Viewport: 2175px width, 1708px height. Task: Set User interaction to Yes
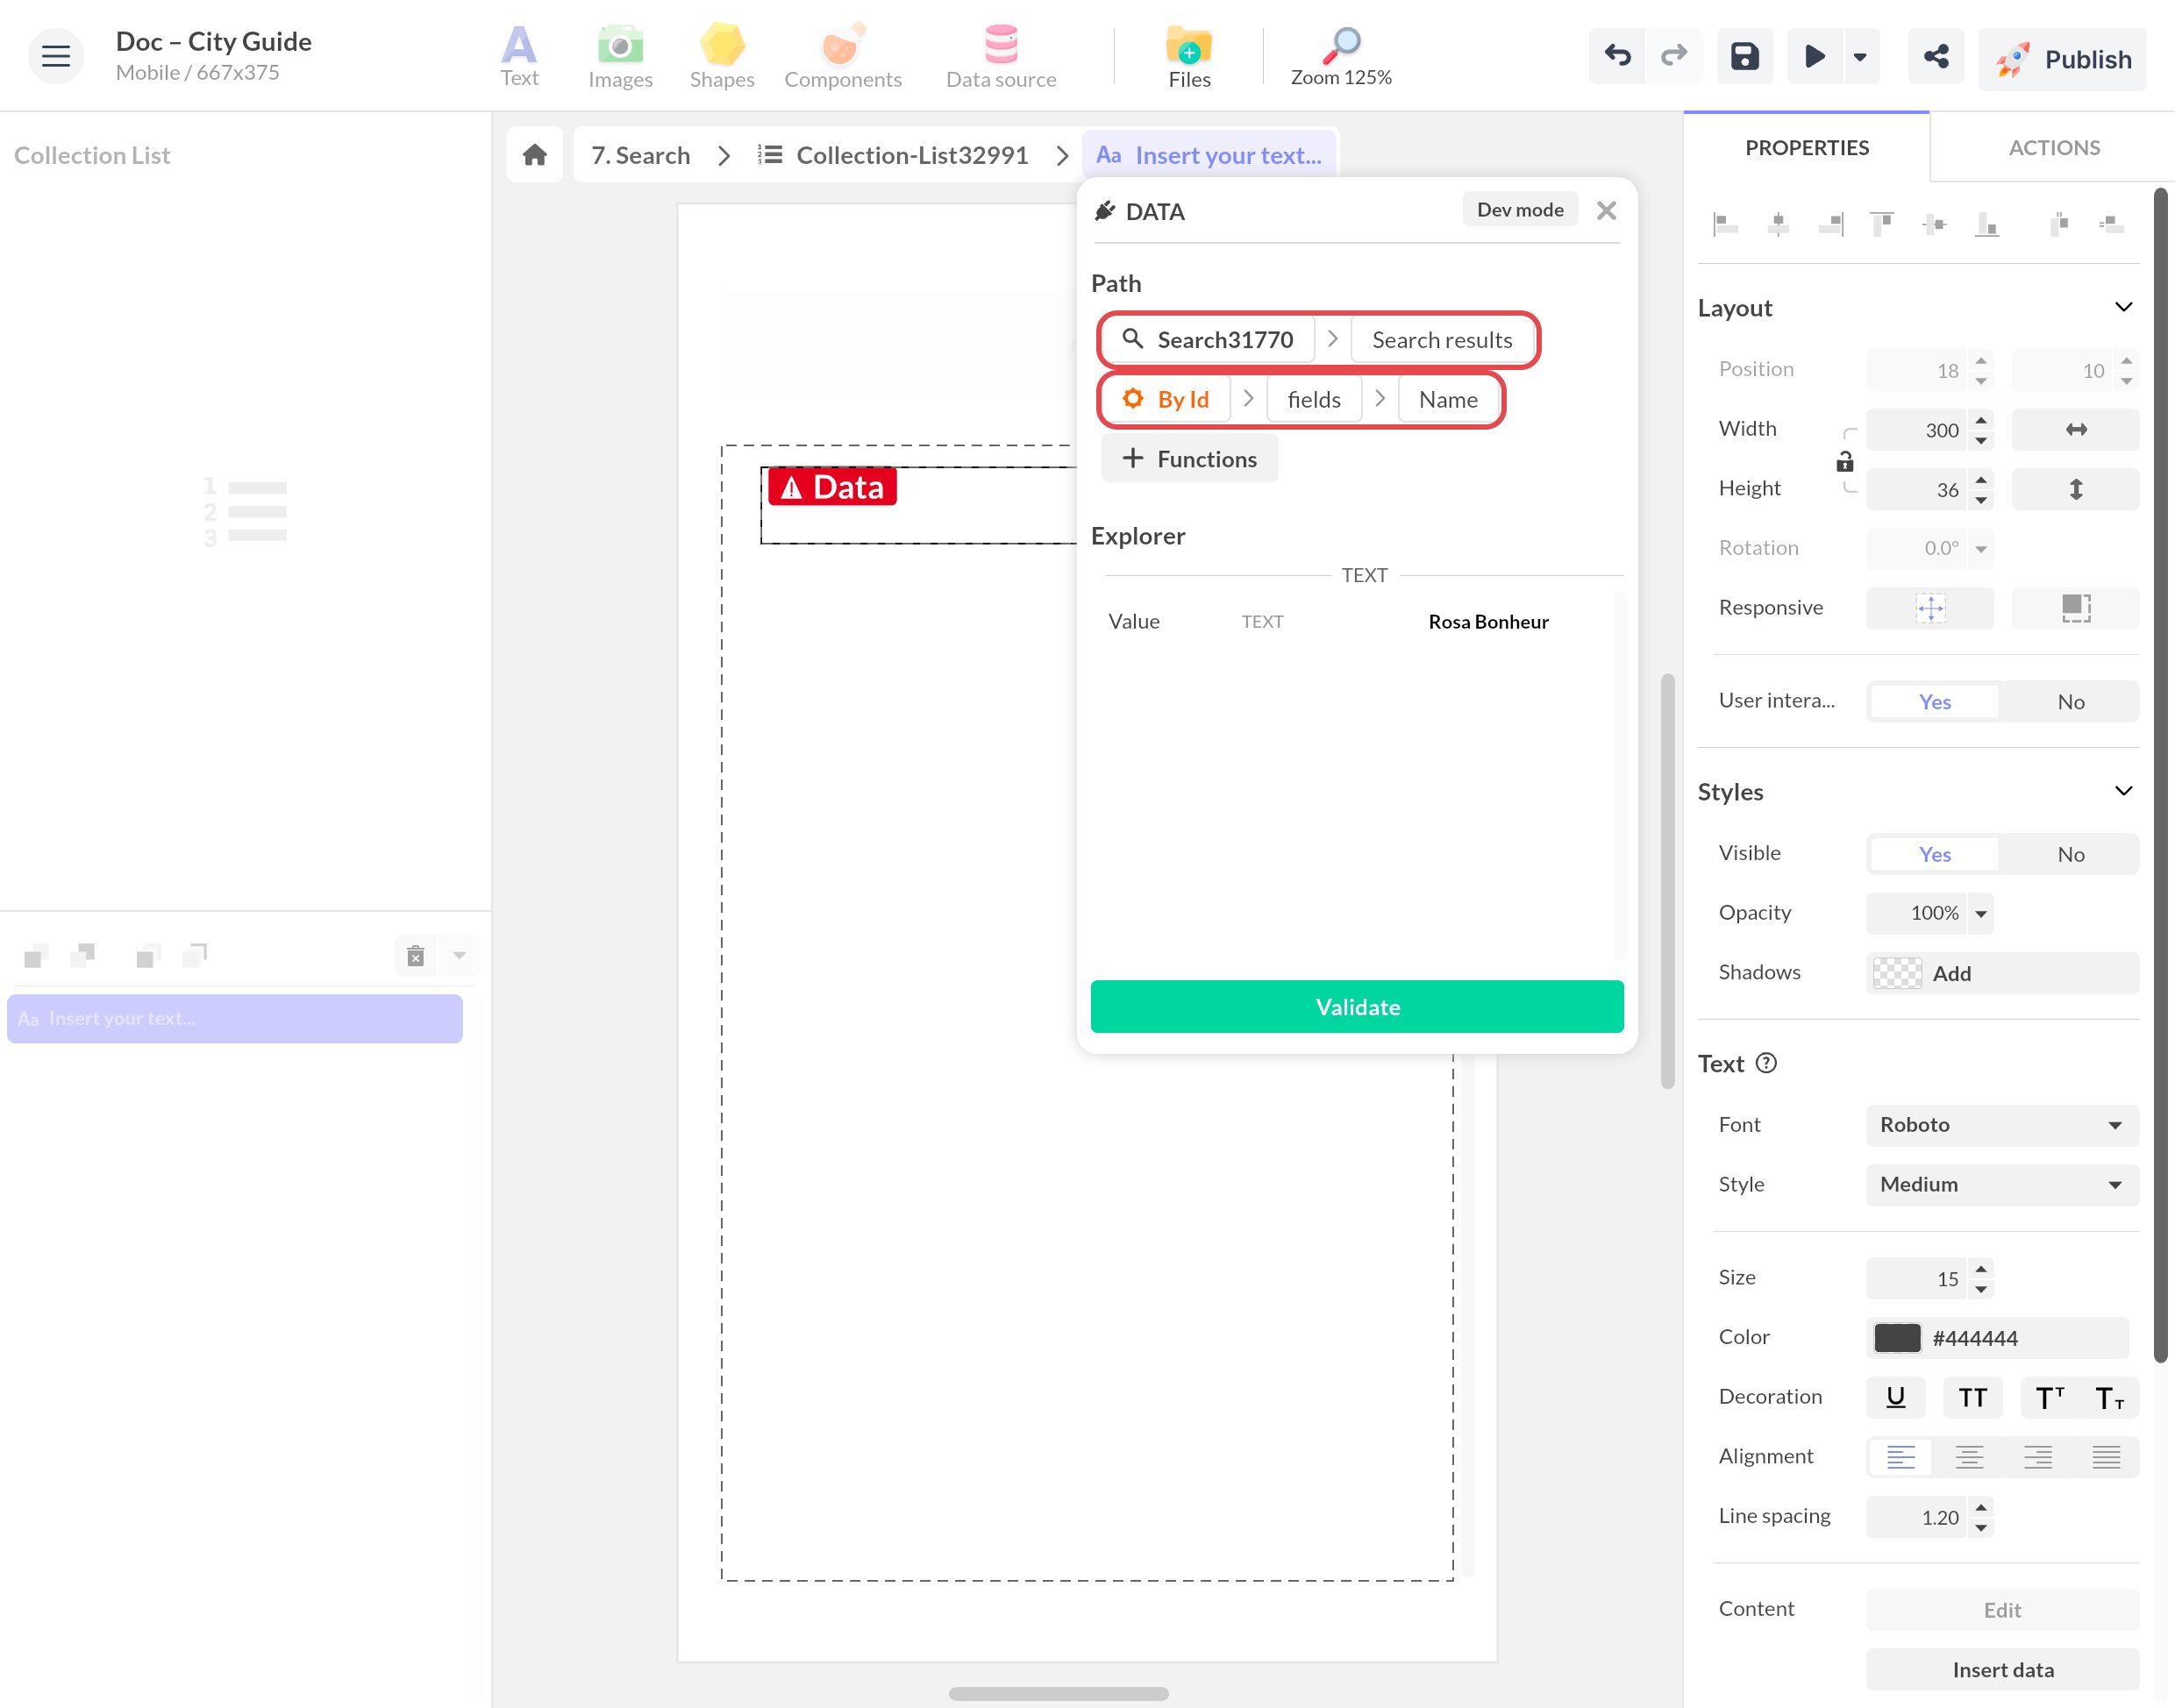pos(1934,702)
